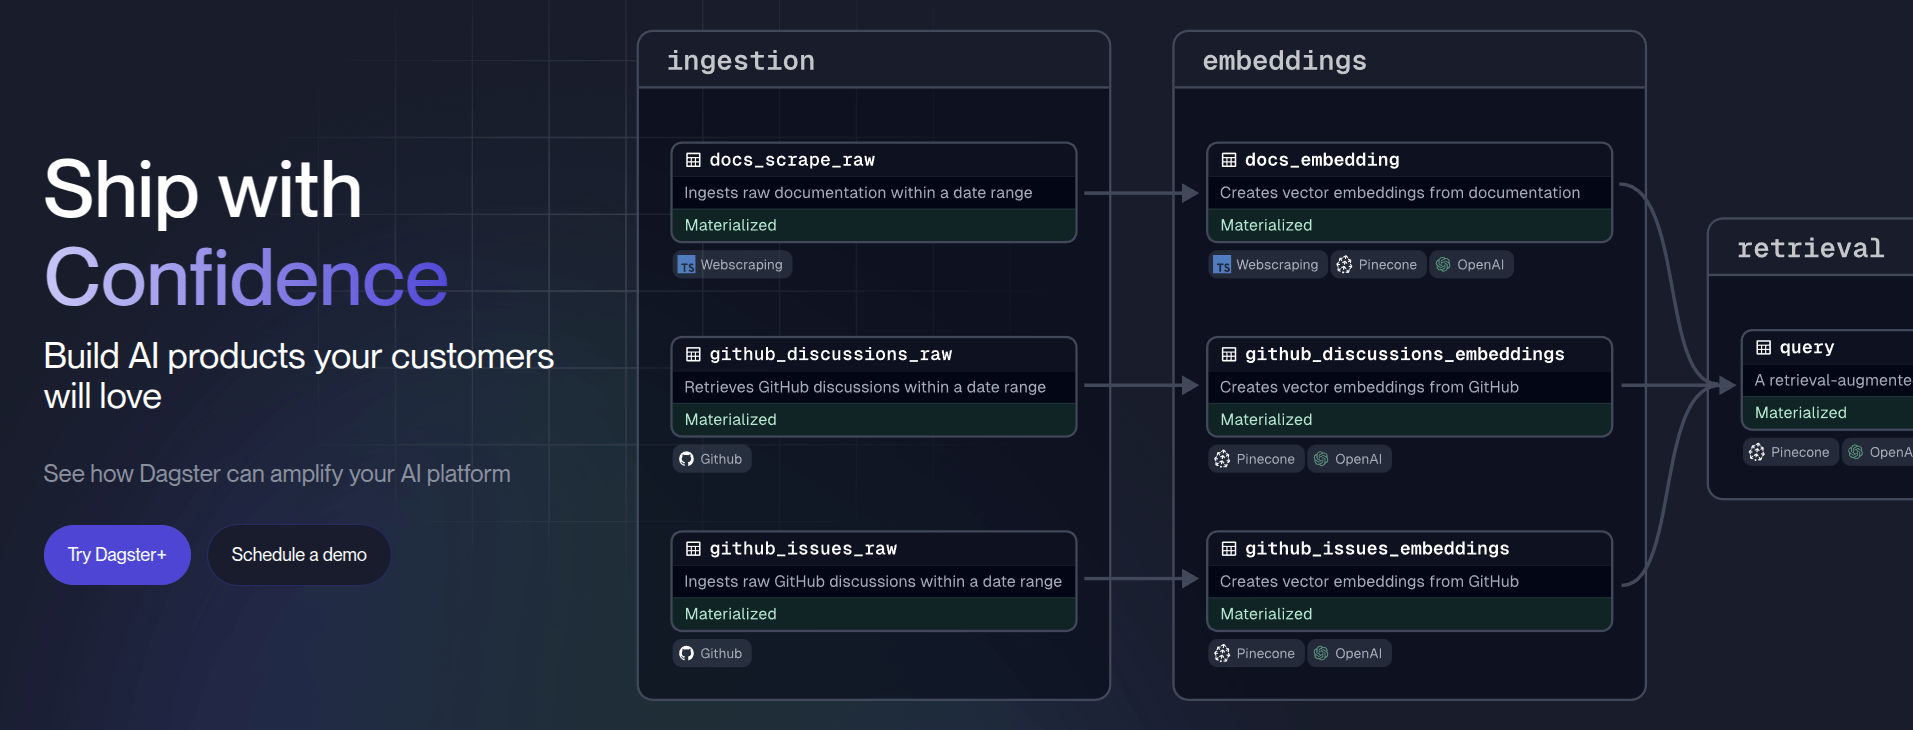Select the query asset title
The image size is (1913, 730).
(x=1807, y=348)
